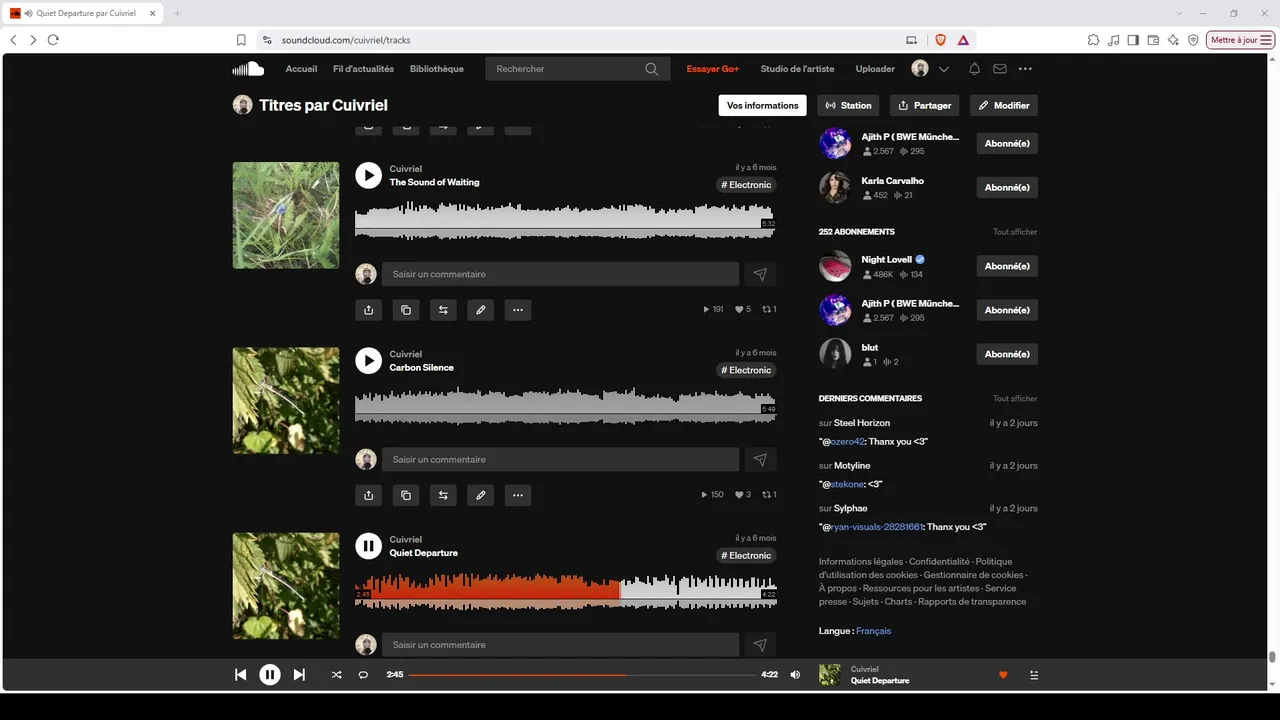Pause playback in the bottom player bar
Viewport: 1280px width, 720px height.
270,675
